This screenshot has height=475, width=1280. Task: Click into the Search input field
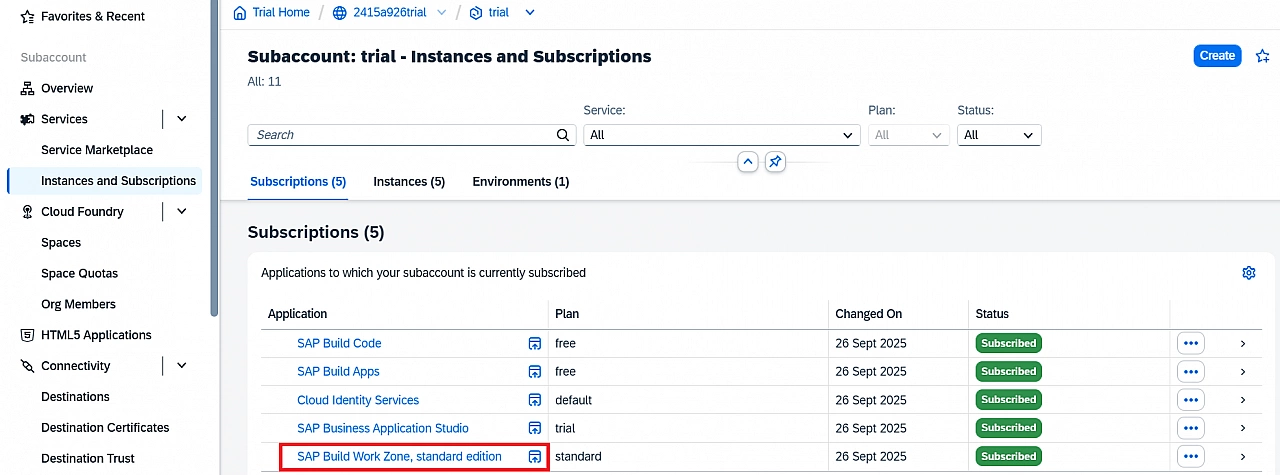point(400,135)
